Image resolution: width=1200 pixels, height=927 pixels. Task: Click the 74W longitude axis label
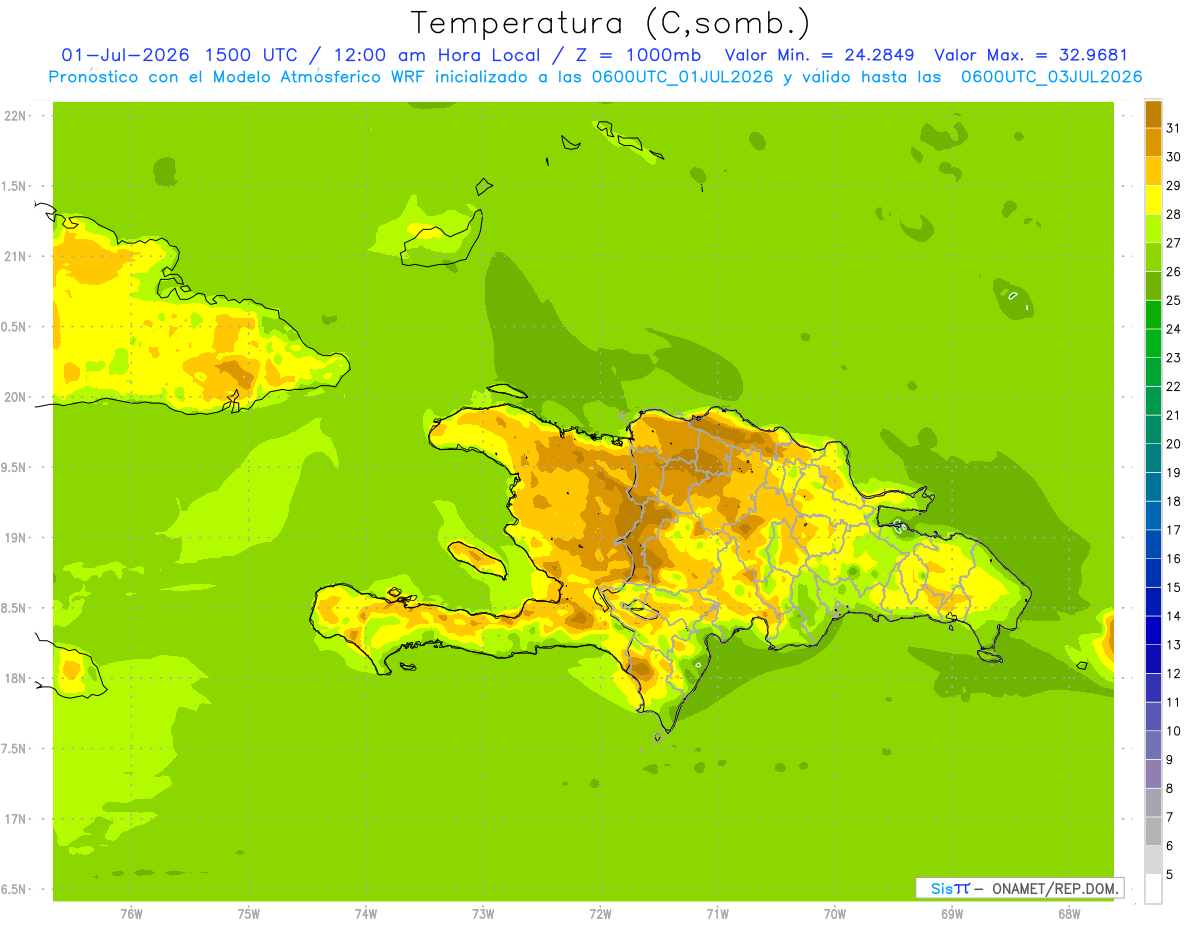pyautogui.click(x=365, y=914)
